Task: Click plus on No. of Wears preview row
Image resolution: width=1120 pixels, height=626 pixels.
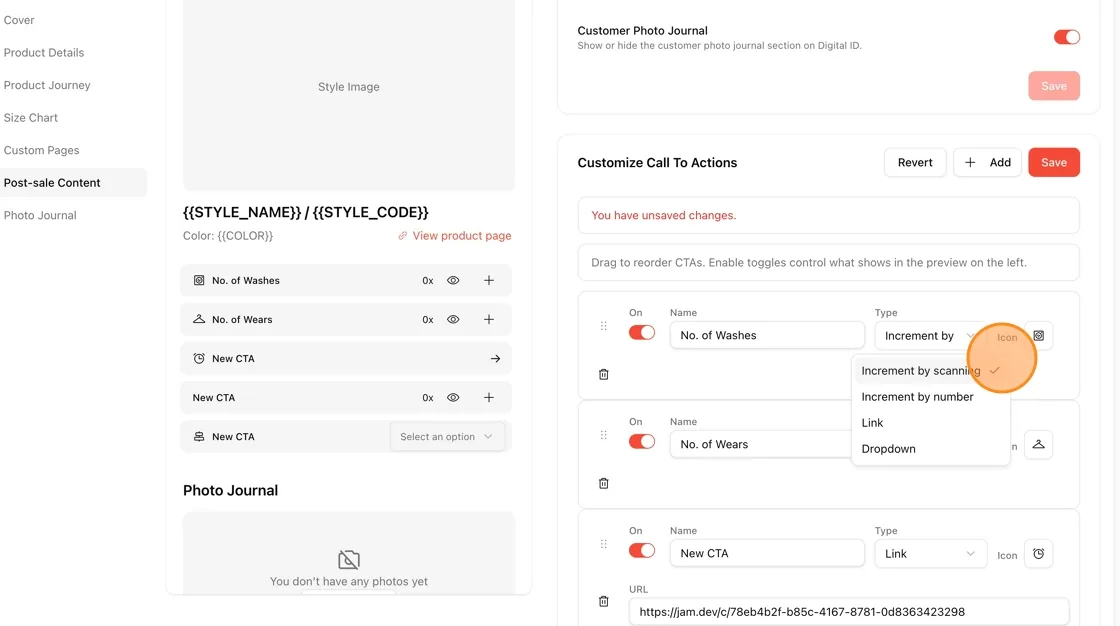Action: click(489, 319)
